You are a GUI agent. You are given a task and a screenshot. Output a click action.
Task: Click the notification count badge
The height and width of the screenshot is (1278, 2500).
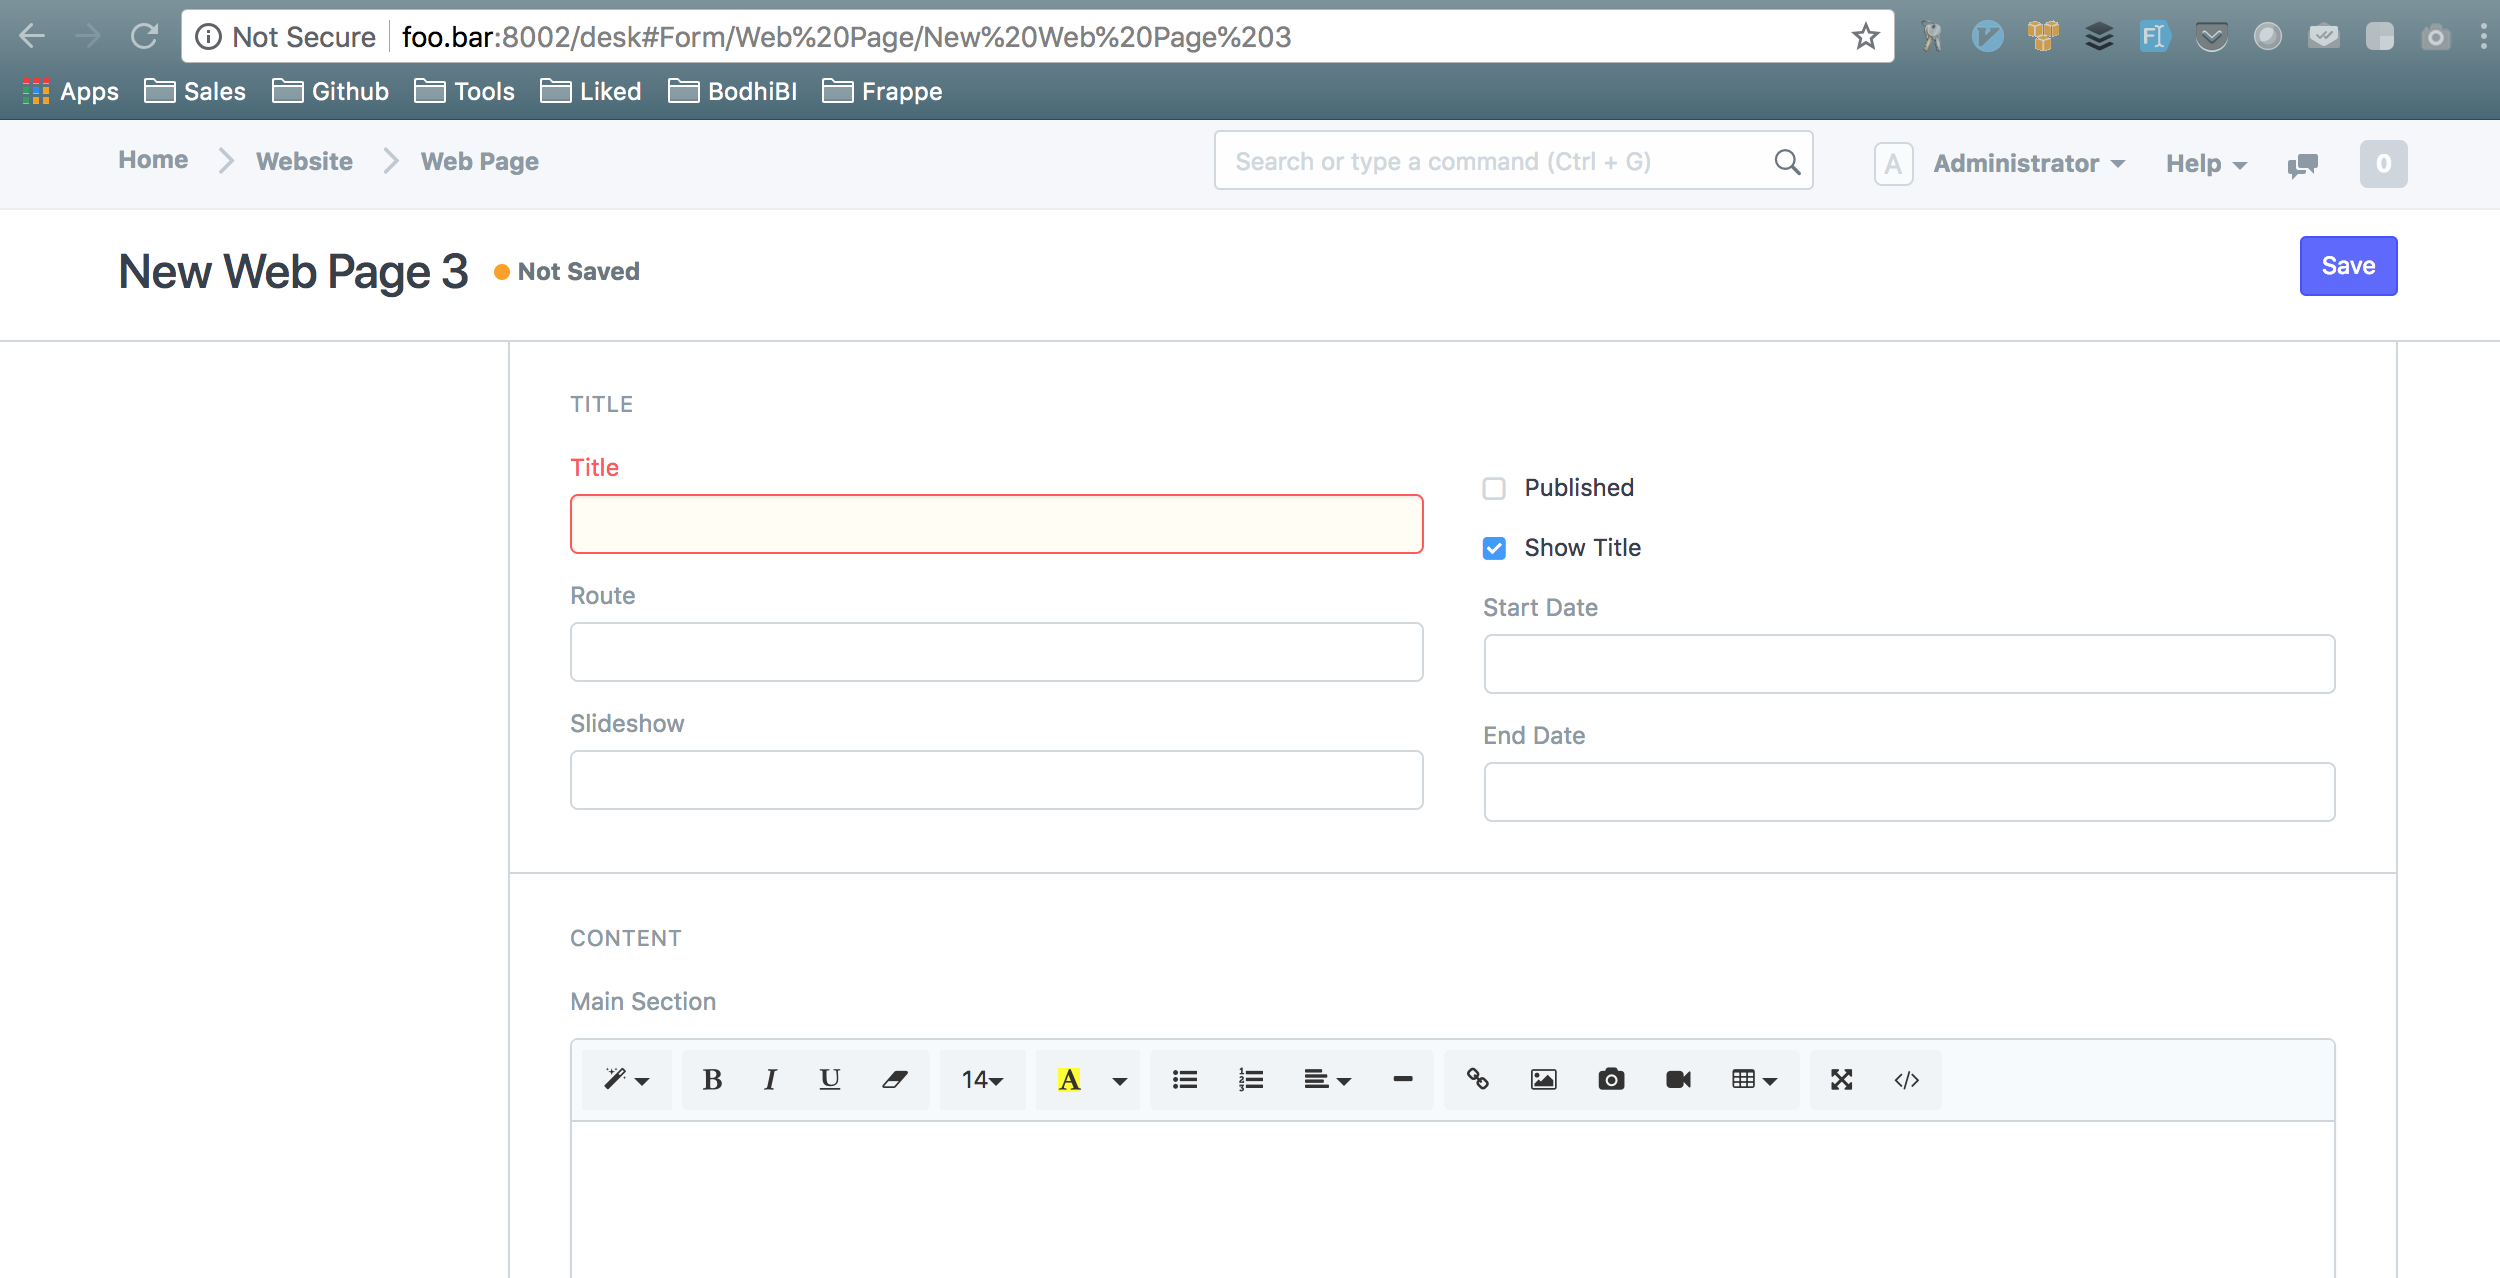(x=2383, y=164)
